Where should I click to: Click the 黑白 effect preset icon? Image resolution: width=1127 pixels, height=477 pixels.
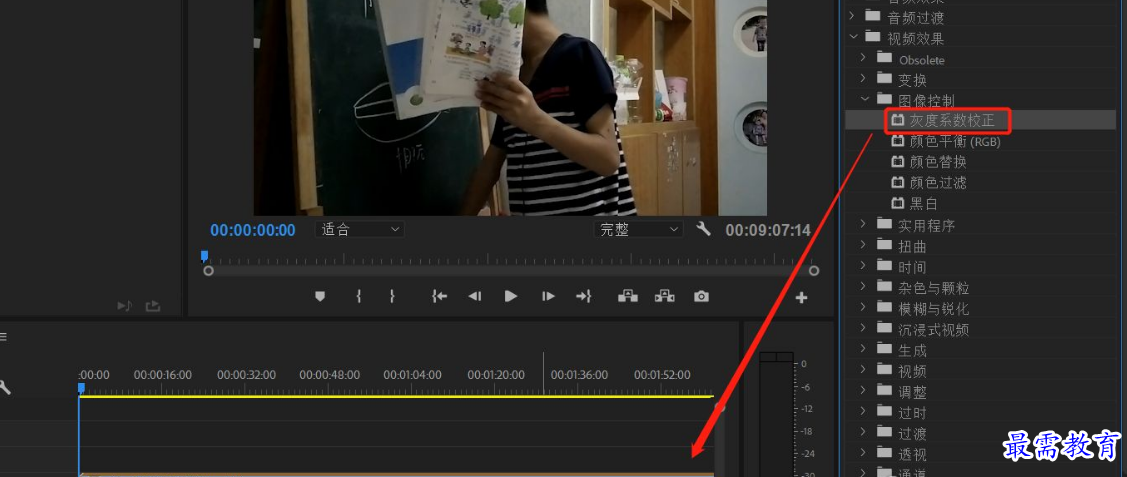click(898, 203)
